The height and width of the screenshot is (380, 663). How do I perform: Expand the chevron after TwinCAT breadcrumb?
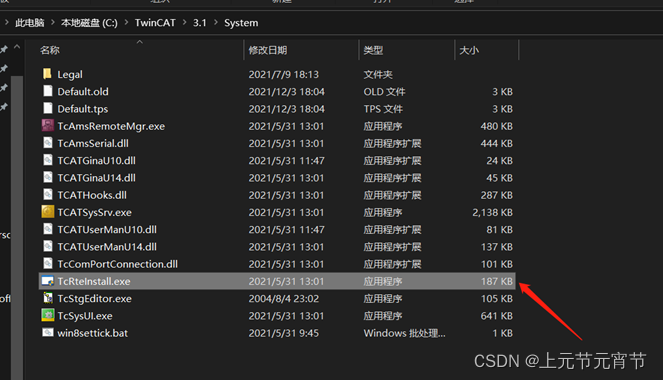184,22
